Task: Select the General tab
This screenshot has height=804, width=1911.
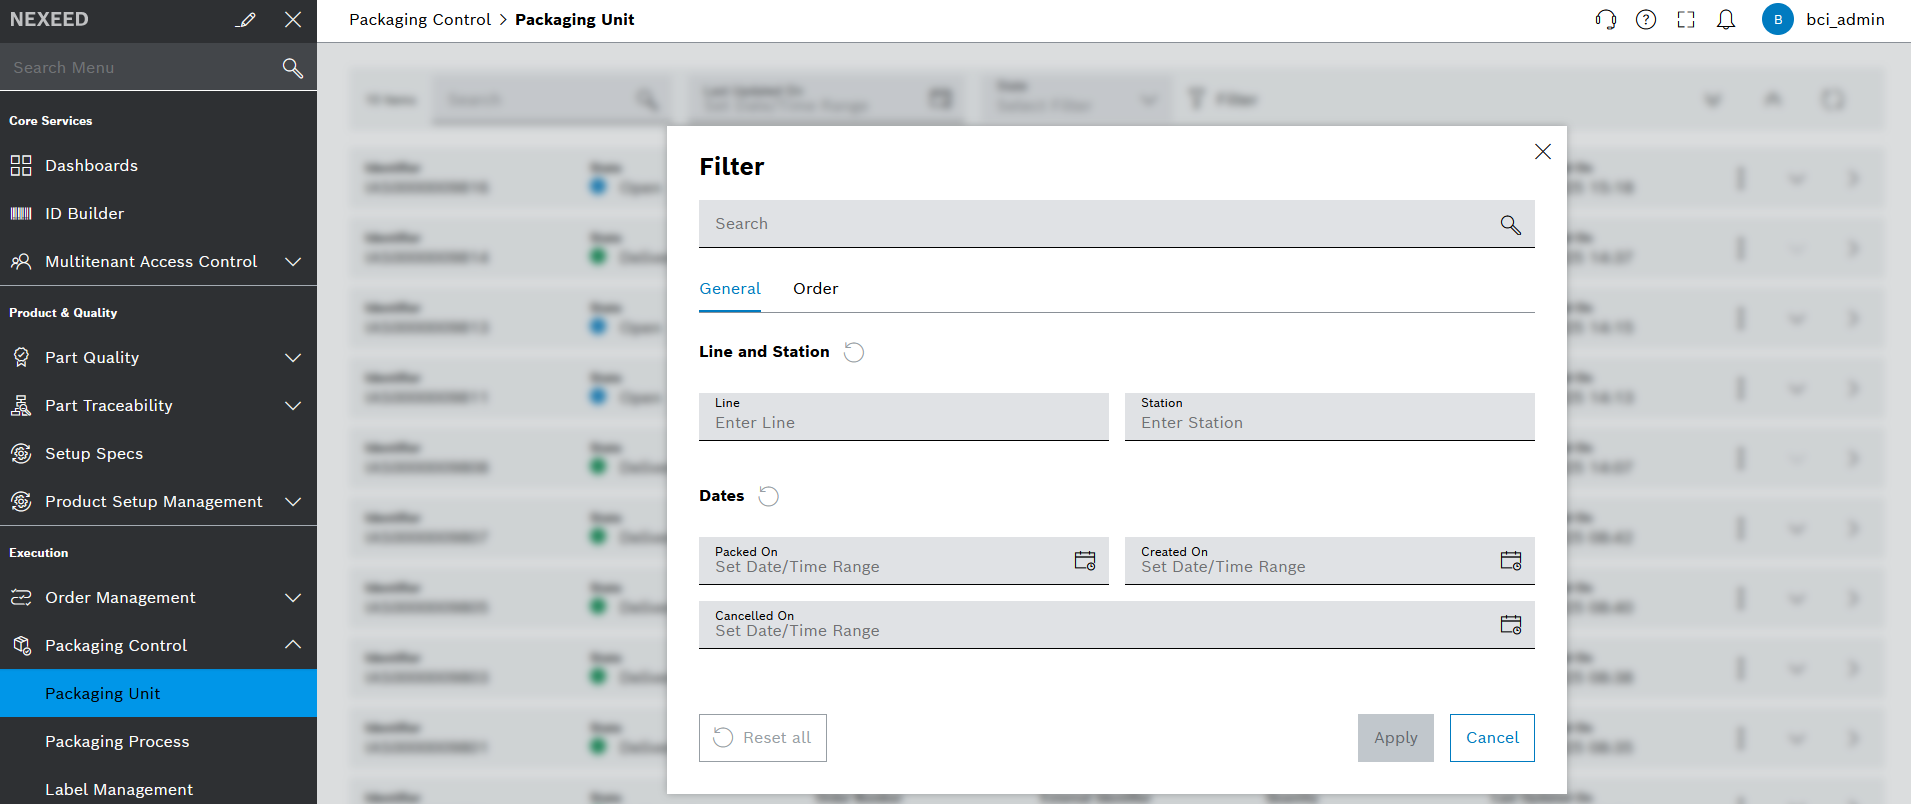Action: tap(729, 289)
